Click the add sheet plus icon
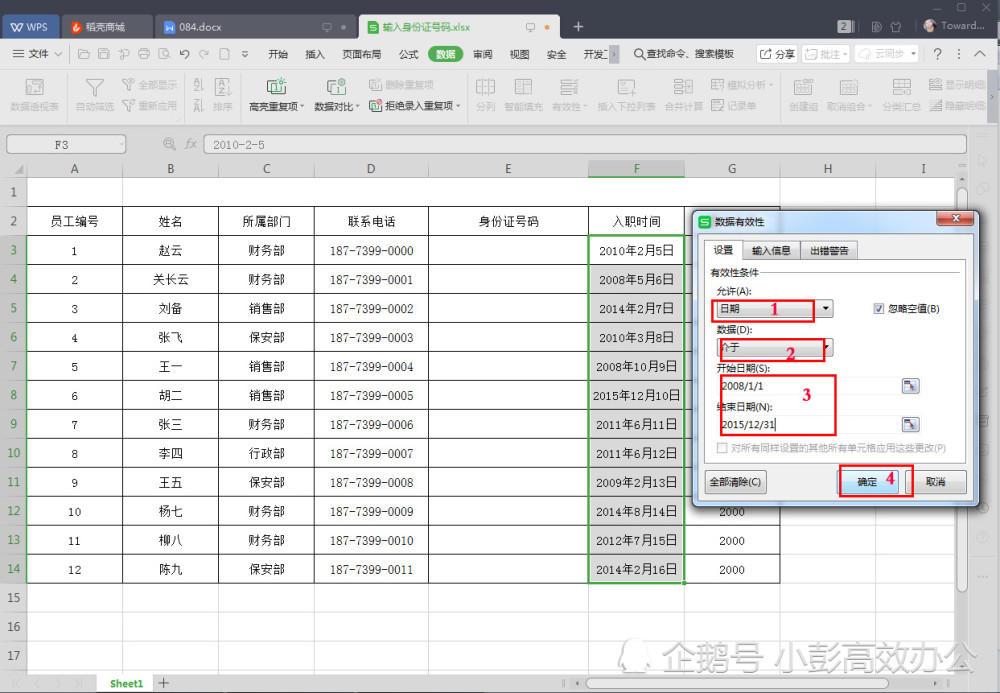1000x693 pixels. [164, 683]
